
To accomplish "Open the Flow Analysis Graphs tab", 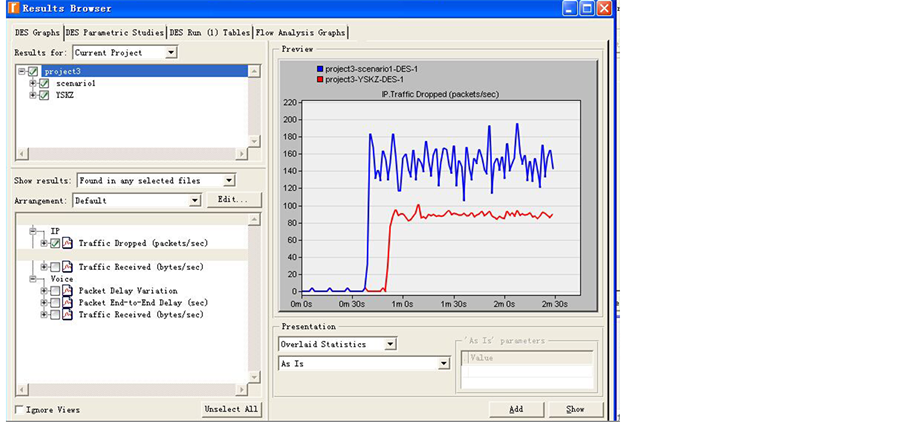I will pos(301,32).
